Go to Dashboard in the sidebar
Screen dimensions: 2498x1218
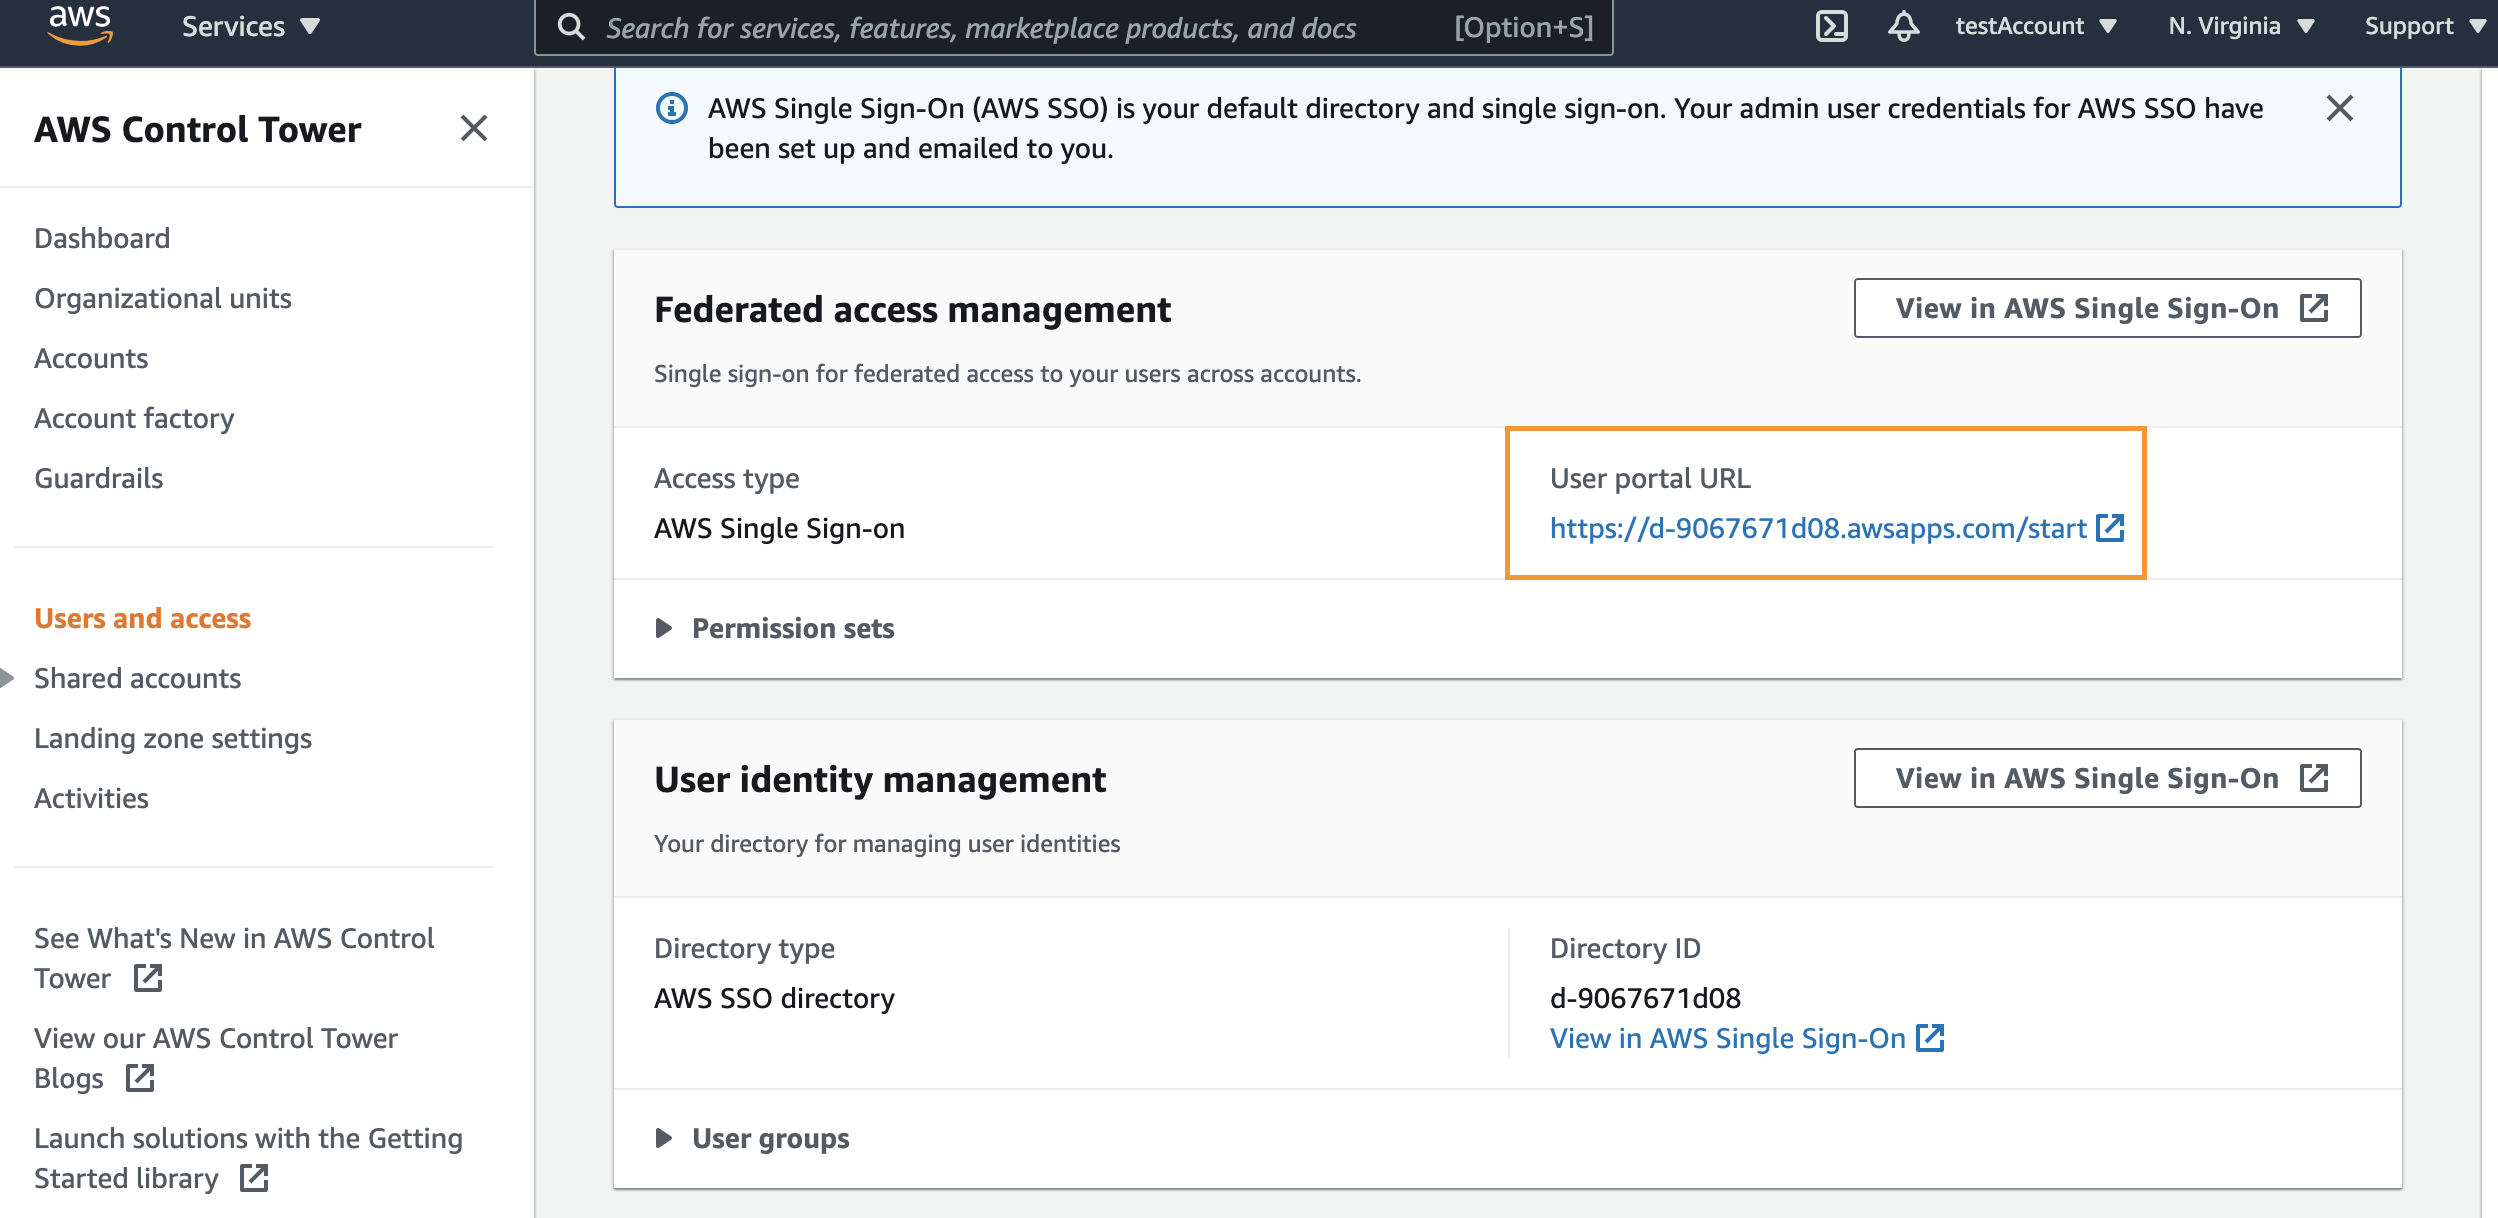[x=102, y=238]
